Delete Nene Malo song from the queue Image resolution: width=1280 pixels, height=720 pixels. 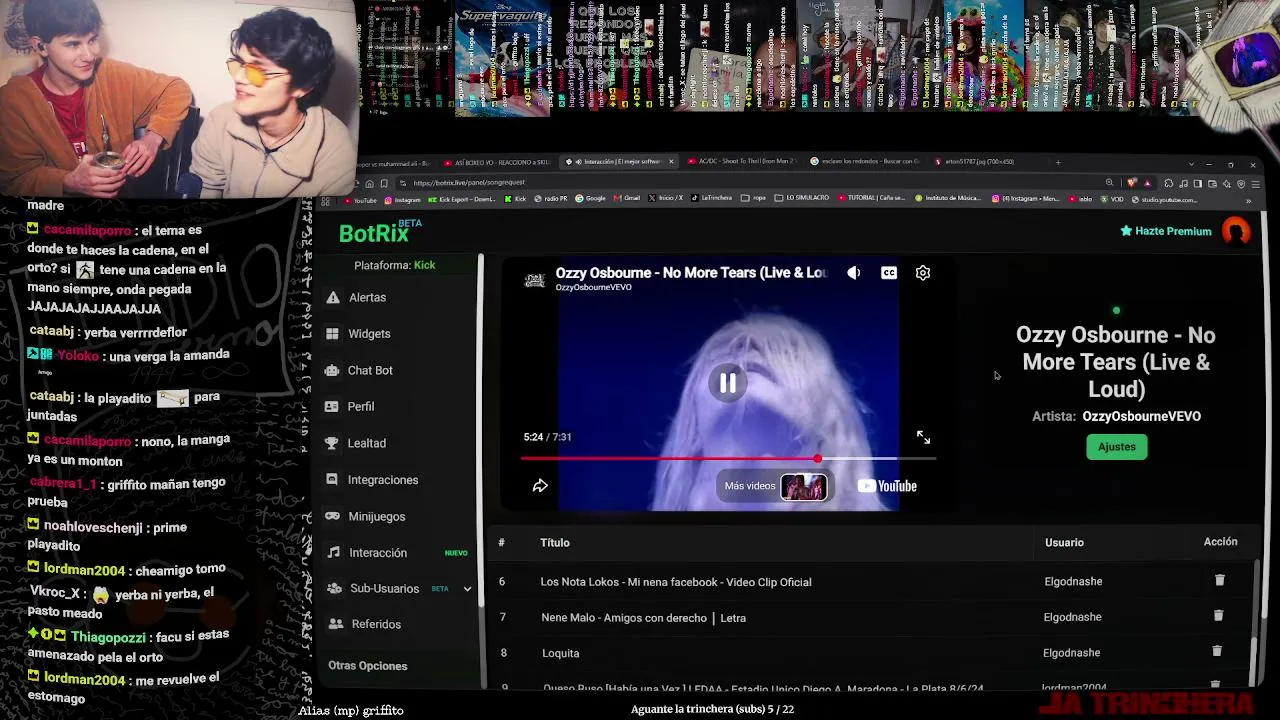coord(1218,616)
